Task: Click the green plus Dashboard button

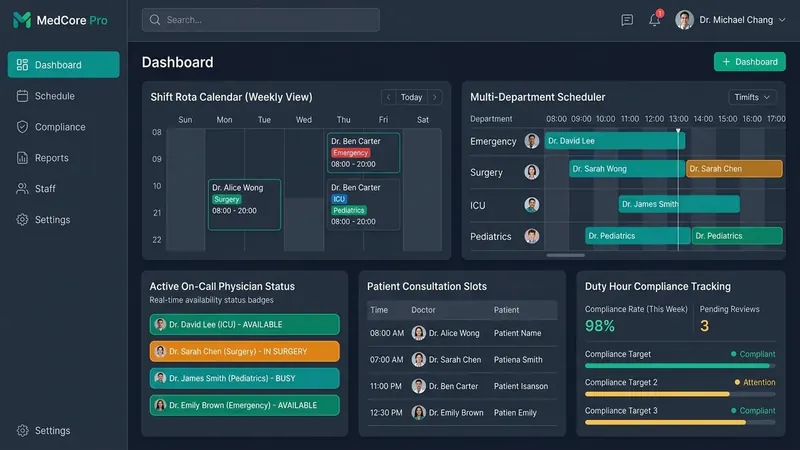Action: point(749,62)
